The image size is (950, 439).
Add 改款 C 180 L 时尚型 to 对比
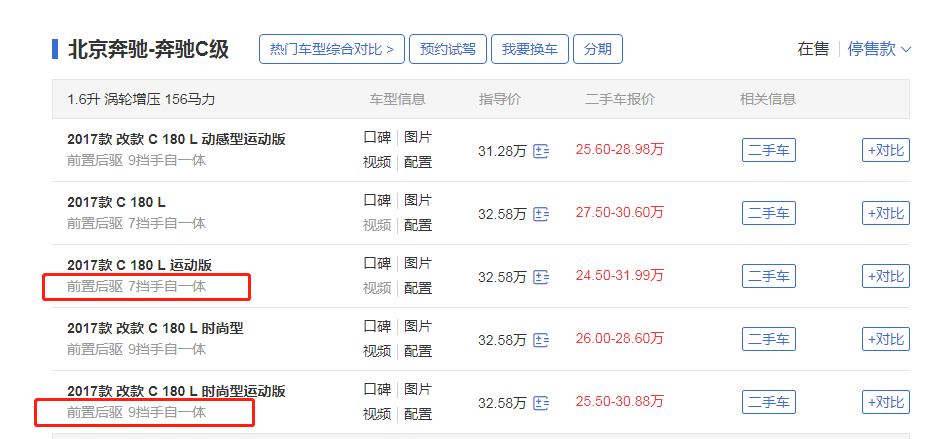[x=886, y=339]
